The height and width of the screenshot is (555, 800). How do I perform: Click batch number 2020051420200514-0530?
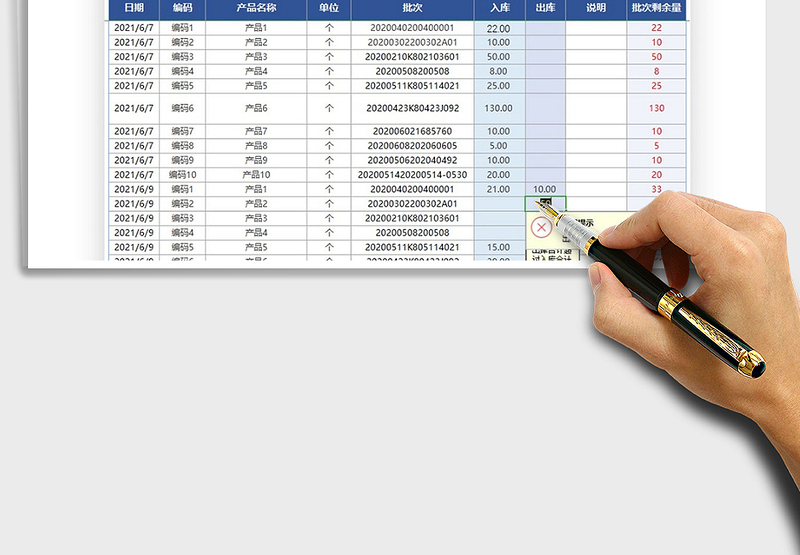[x=412, y=174]
